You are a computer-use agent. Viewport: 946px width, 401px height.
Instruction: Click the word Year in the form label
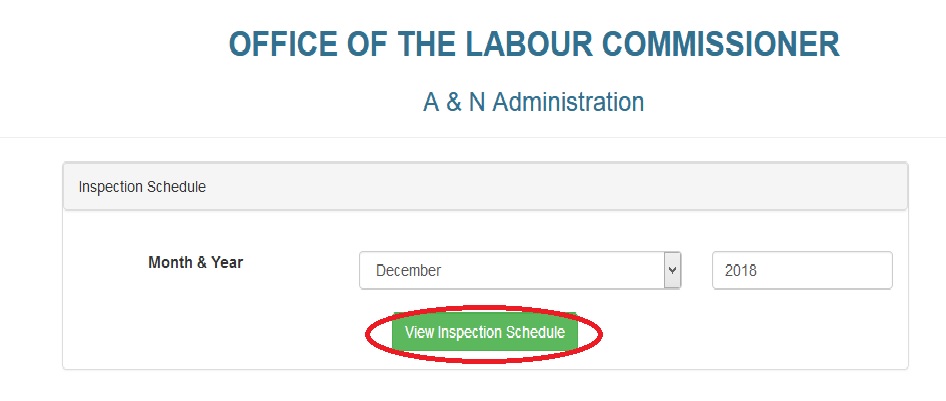point(225,263)
